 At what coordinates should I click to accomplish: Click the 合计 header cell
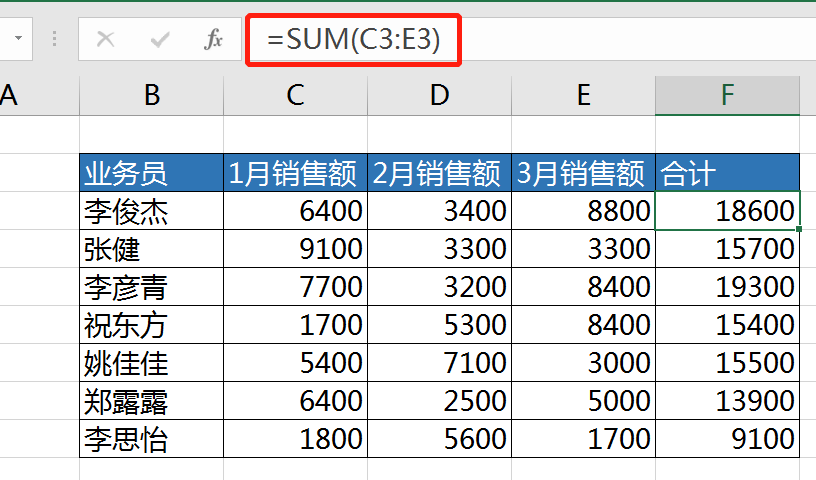(728, 172)
